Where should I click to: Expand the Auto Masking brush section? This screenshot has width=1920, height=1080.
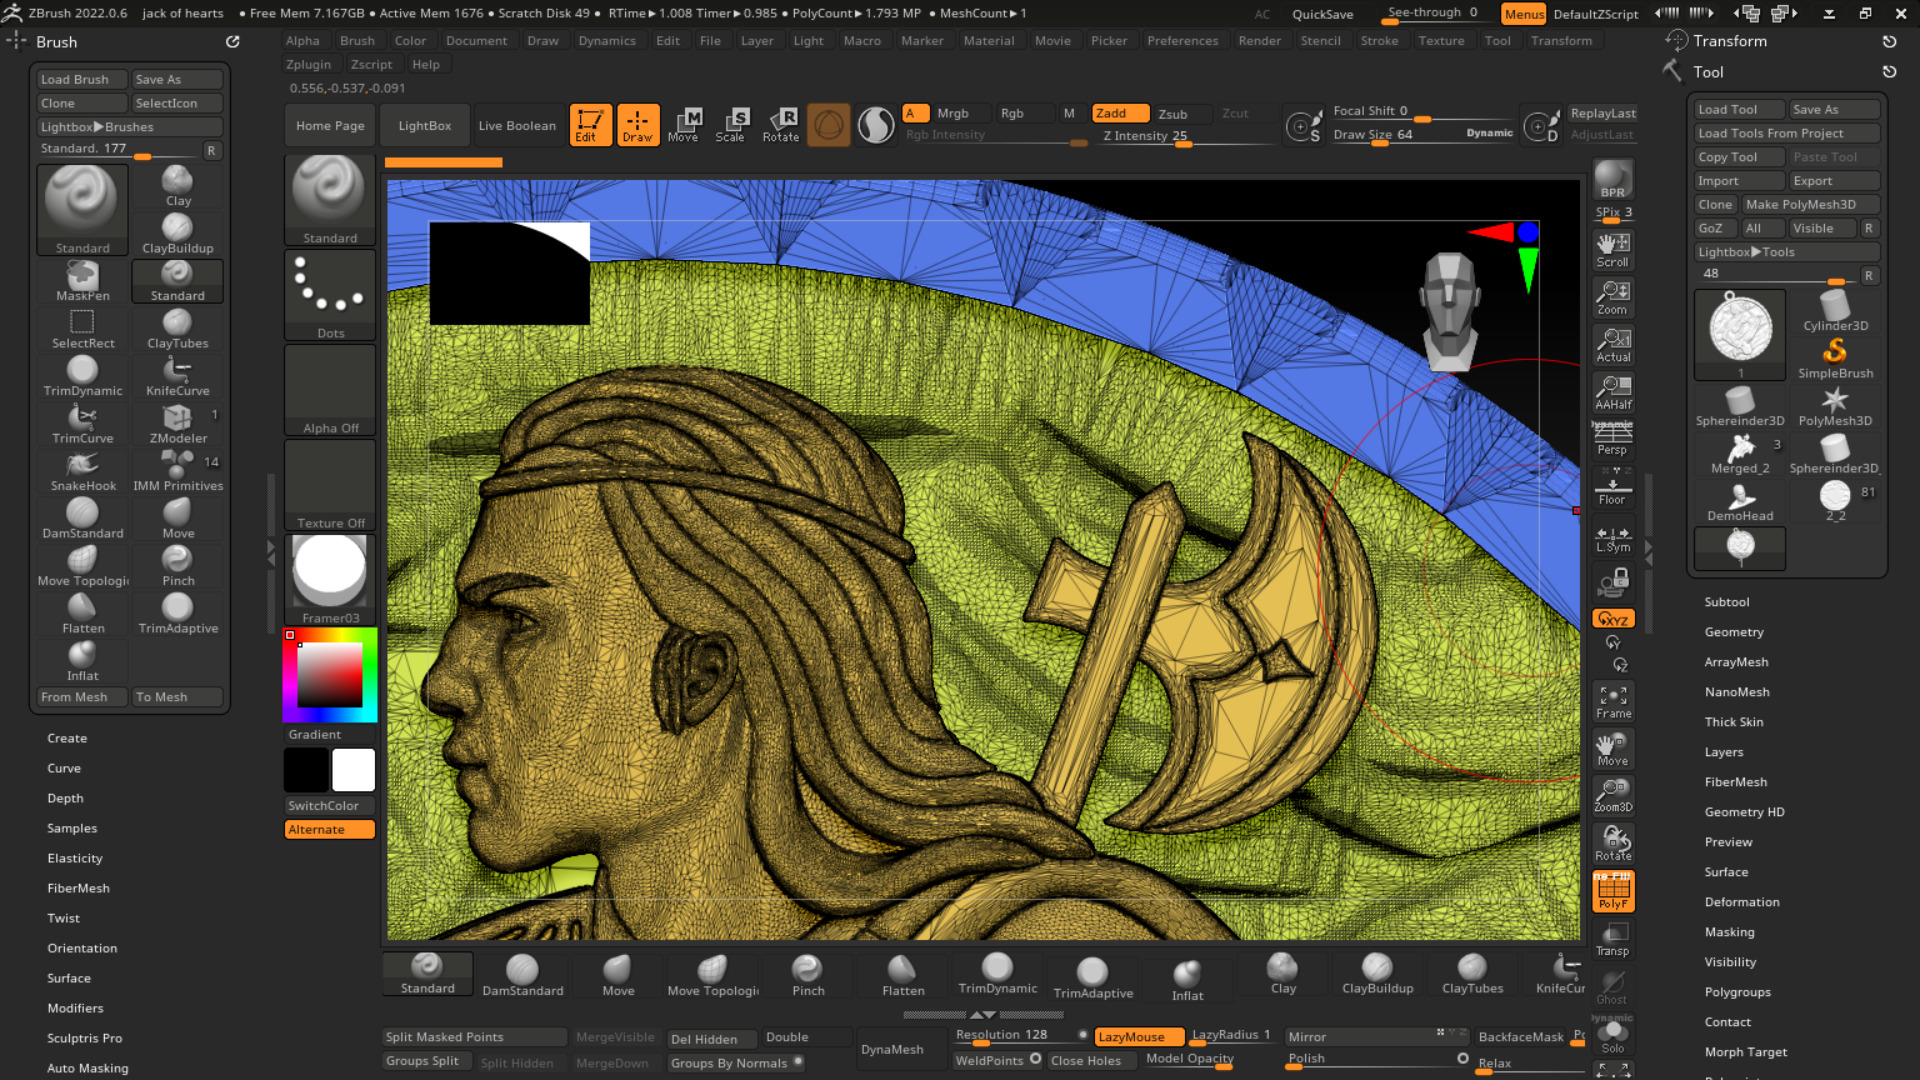coord(87,1068)
